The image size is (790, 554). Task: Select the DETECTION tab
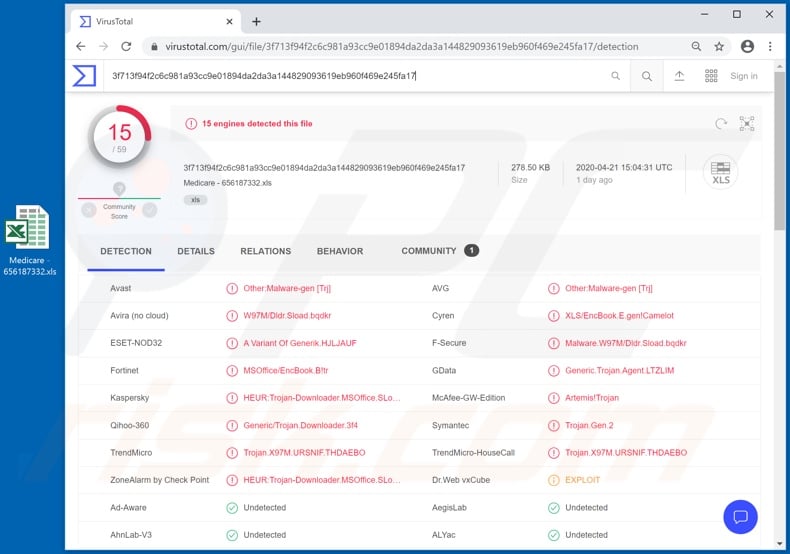click(126, 251)
